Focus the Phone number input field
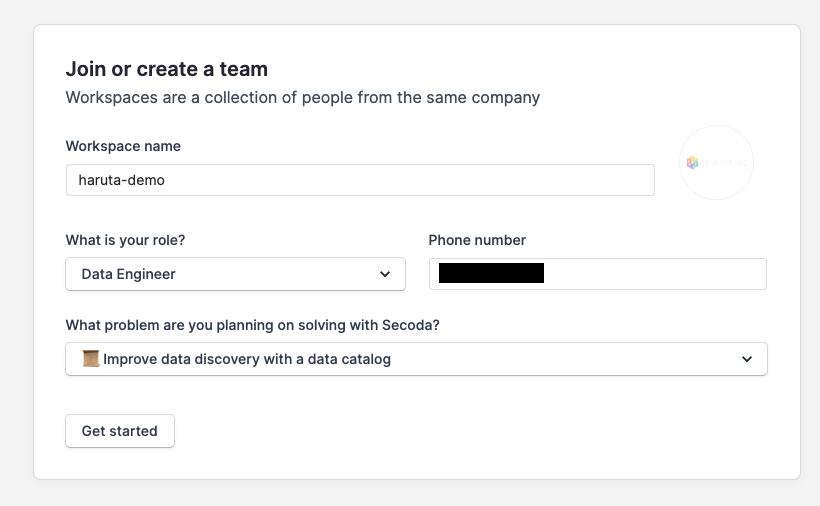Image resolution: width=820 pixels, height=506 pixels. point(598,274)
